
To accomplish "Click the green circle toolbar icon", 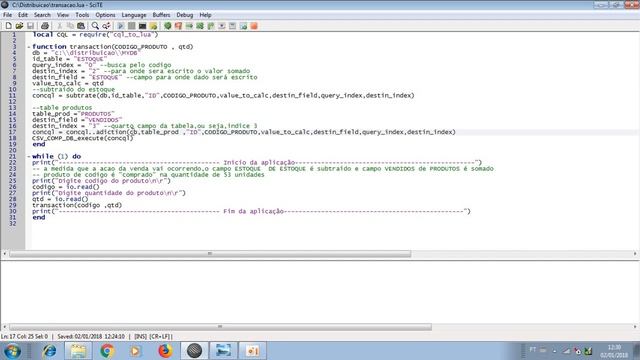I will [167, 26].
